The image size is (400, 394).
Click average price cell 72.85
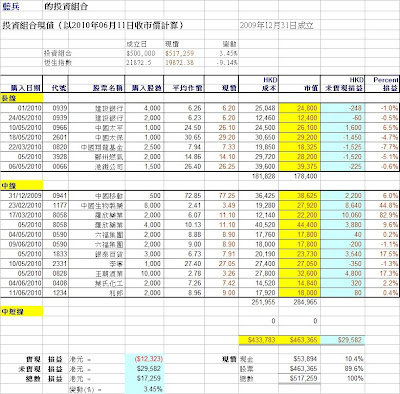(x=184, y=196)
